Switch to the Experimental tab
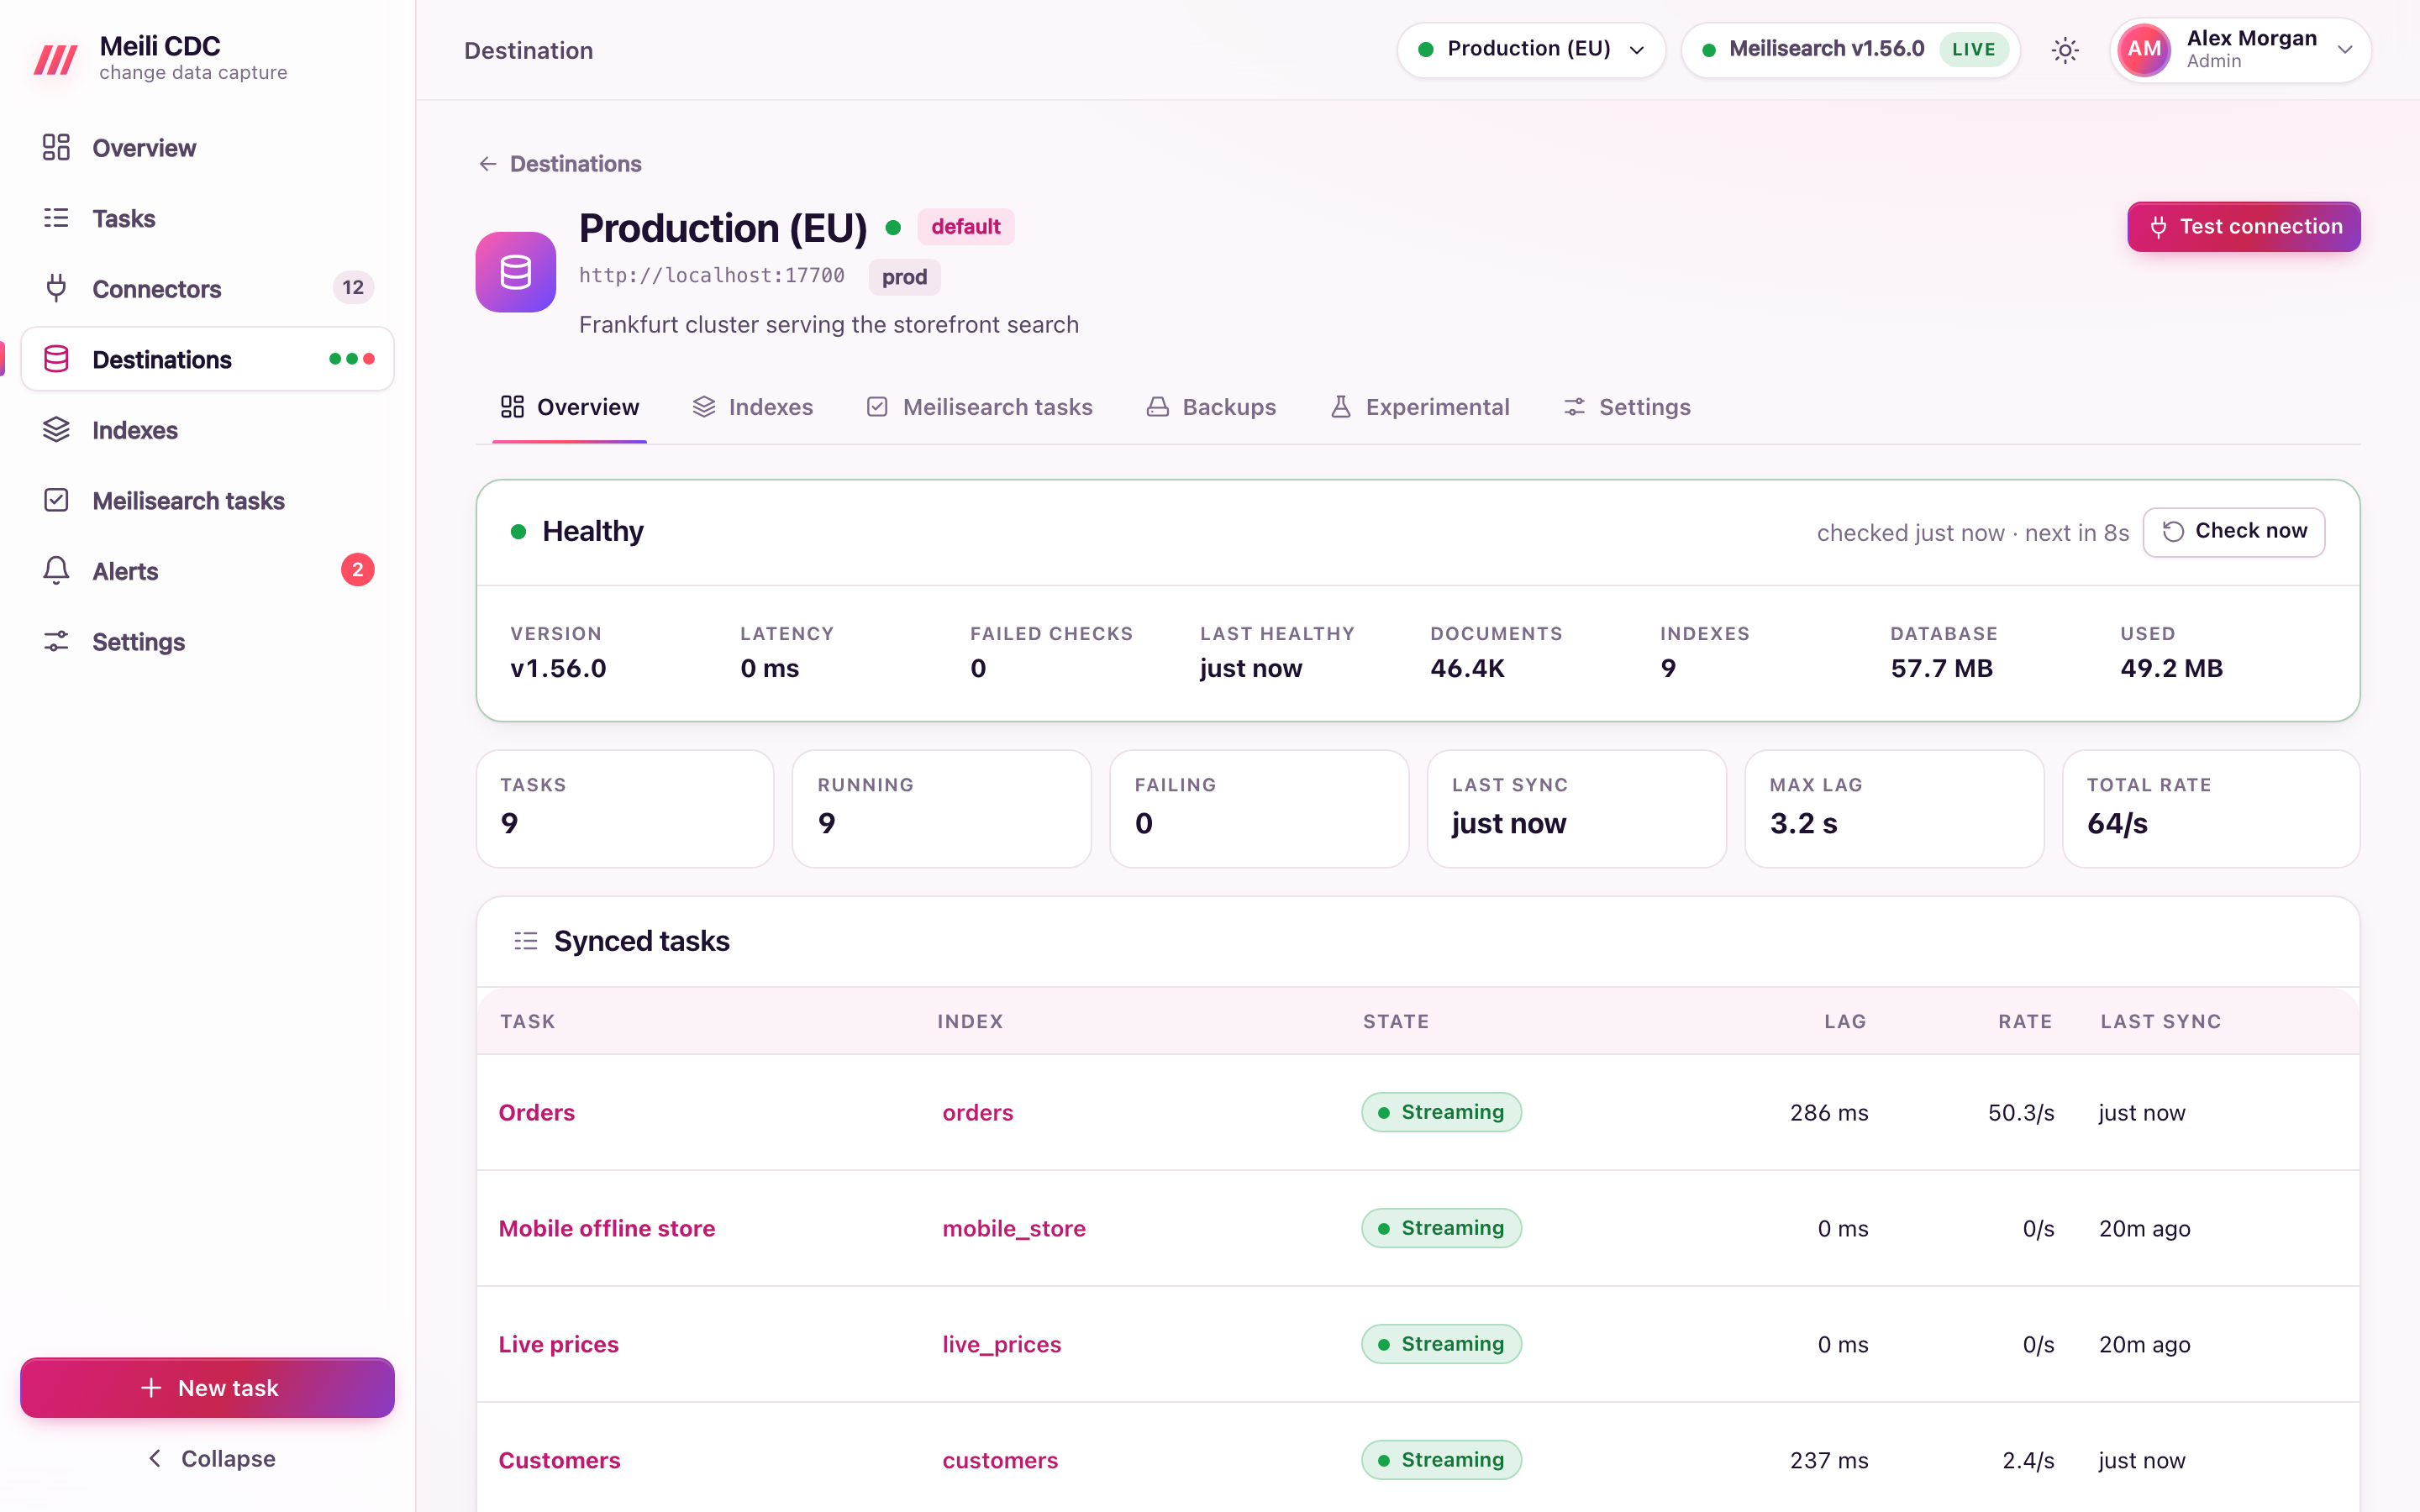Viewport: 2420px width, 1512px height. click(1420, 407)
